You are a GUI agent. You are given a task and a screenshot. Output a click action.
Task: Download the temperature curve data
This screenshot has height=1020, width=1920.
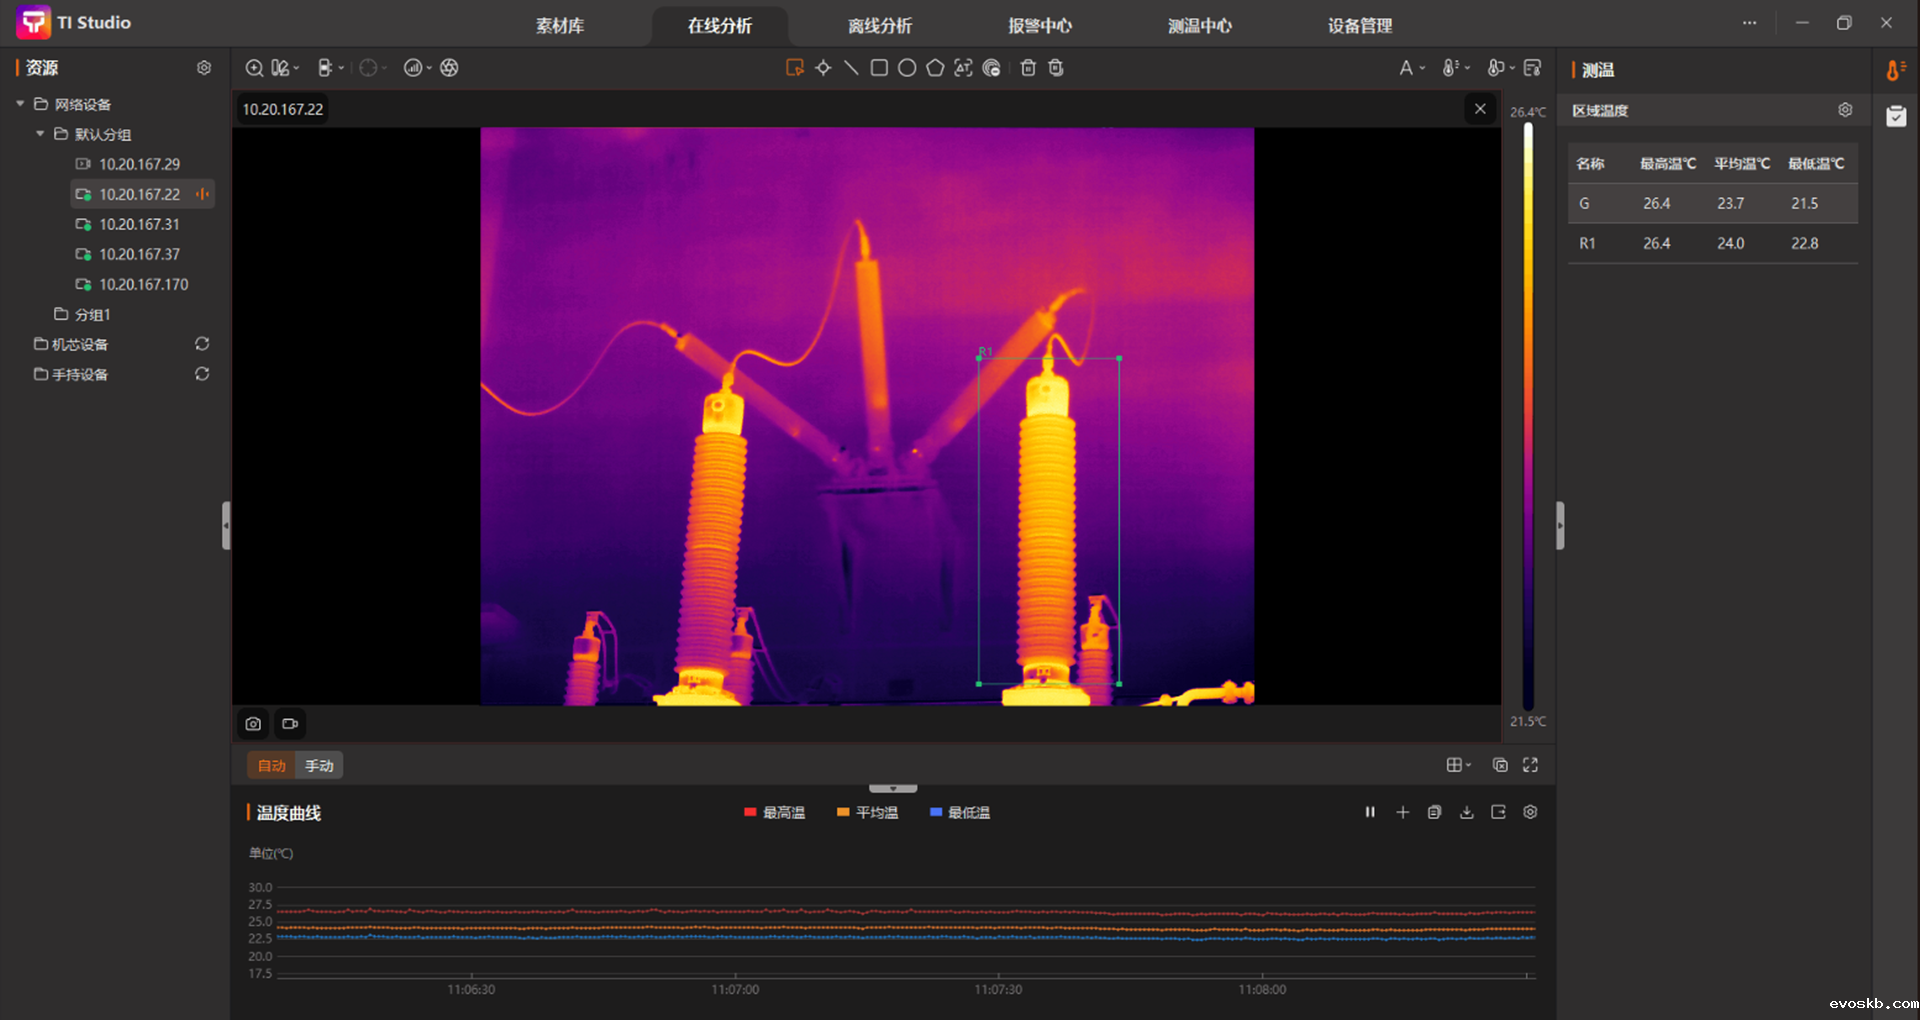(1466, 812)
